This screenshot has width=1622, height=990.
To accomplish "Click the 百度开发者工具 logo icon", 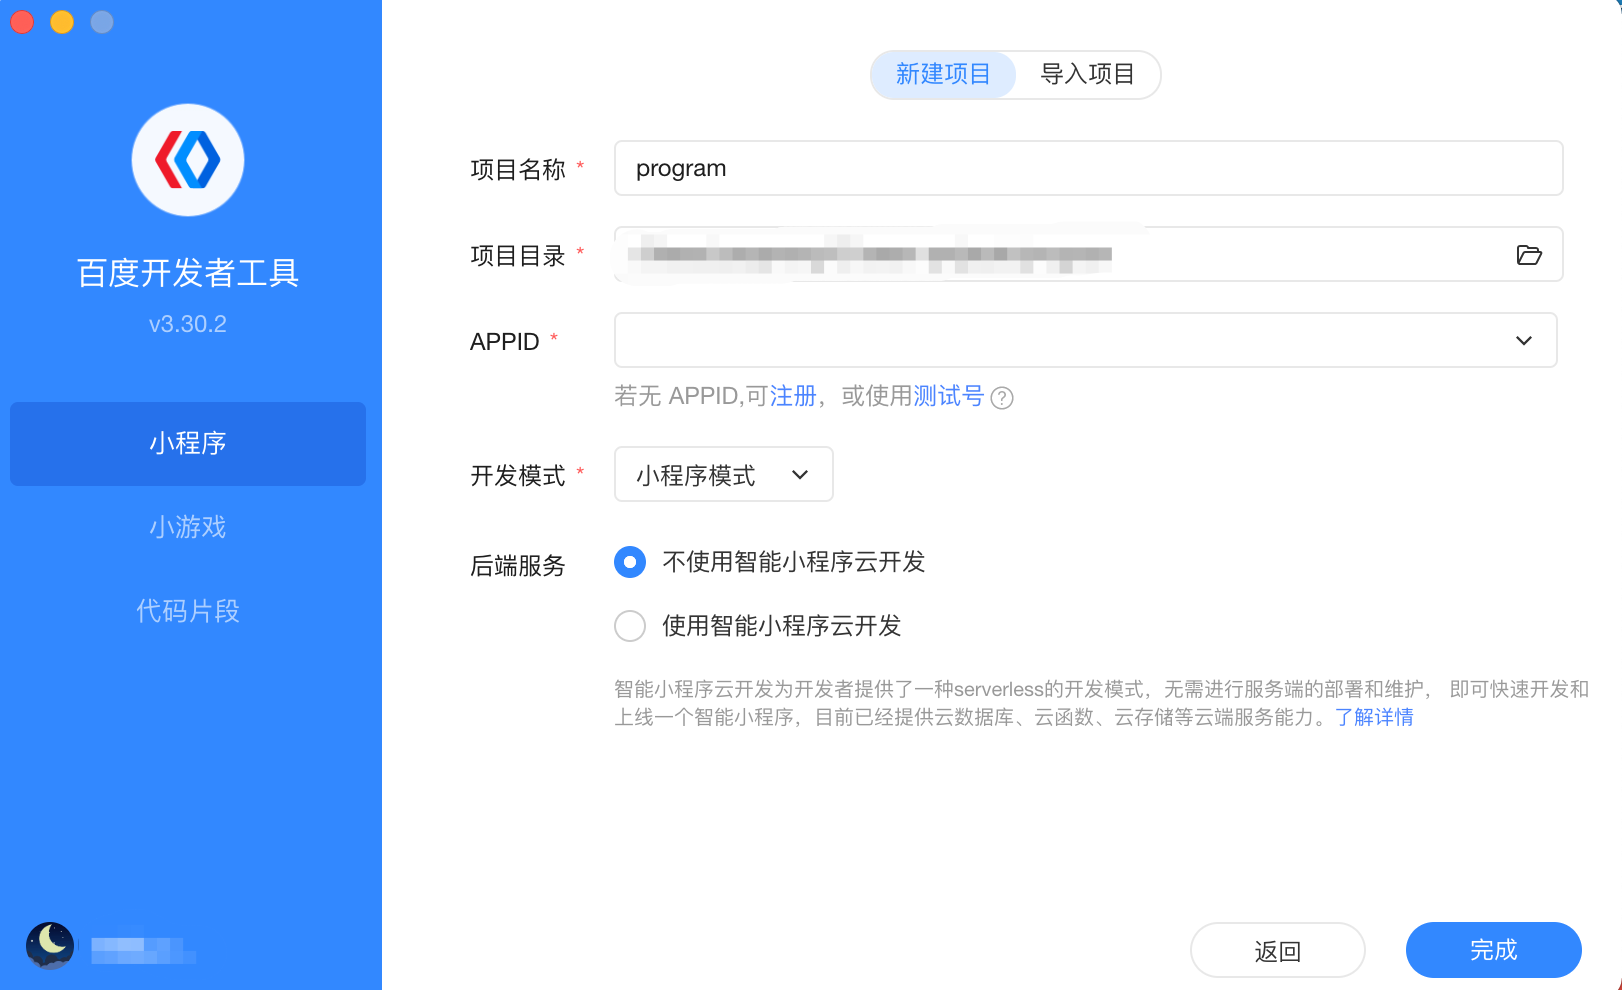I will (x=187, y=159).
